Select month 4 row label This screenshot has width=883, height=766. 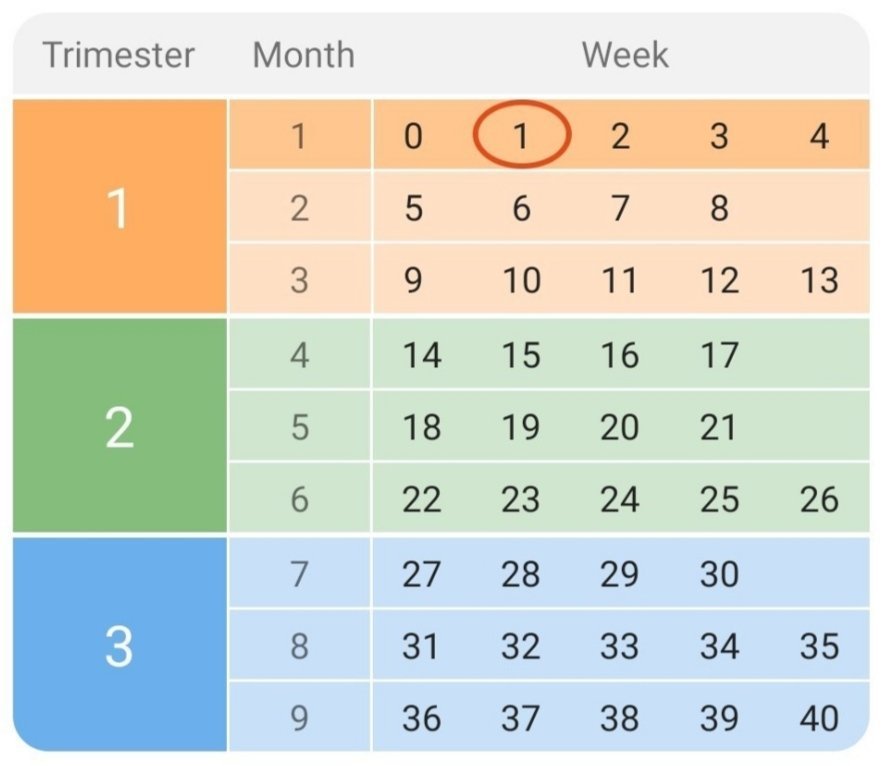pos(299,355)
